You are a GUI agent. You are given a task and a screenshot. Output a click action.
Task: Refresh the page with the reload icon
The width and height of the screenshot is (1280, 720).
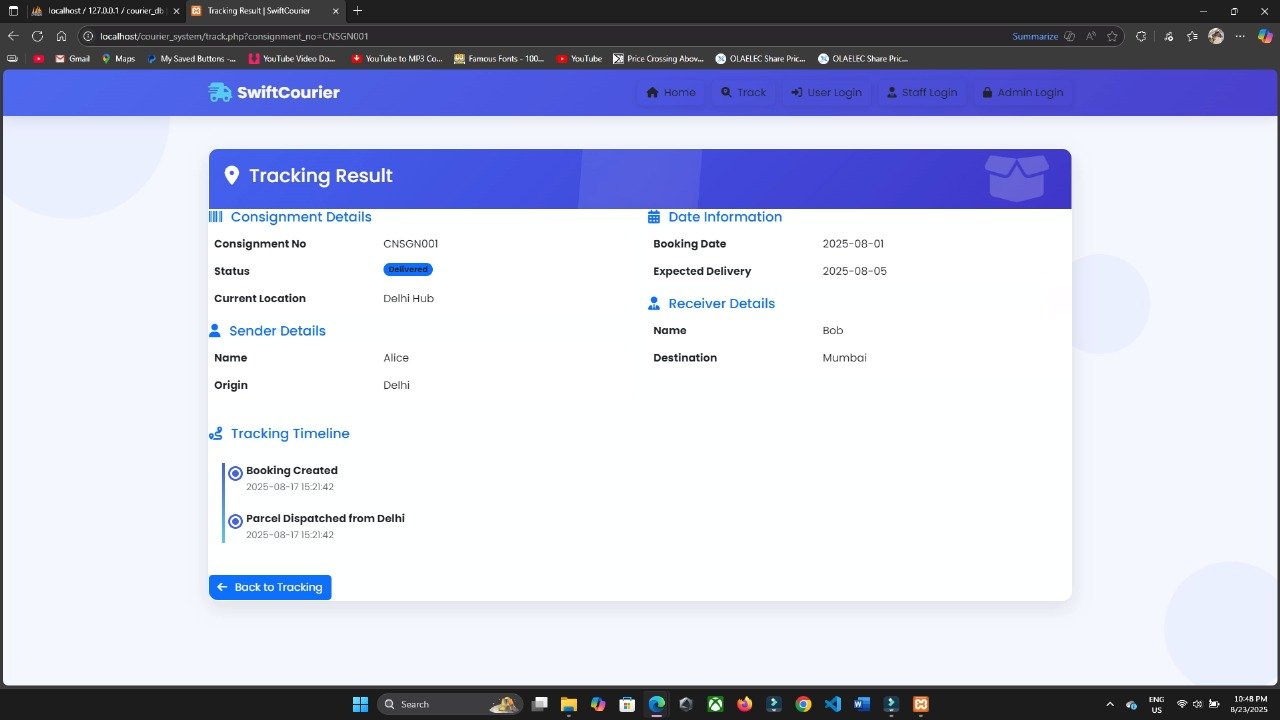tap(37, 36)
